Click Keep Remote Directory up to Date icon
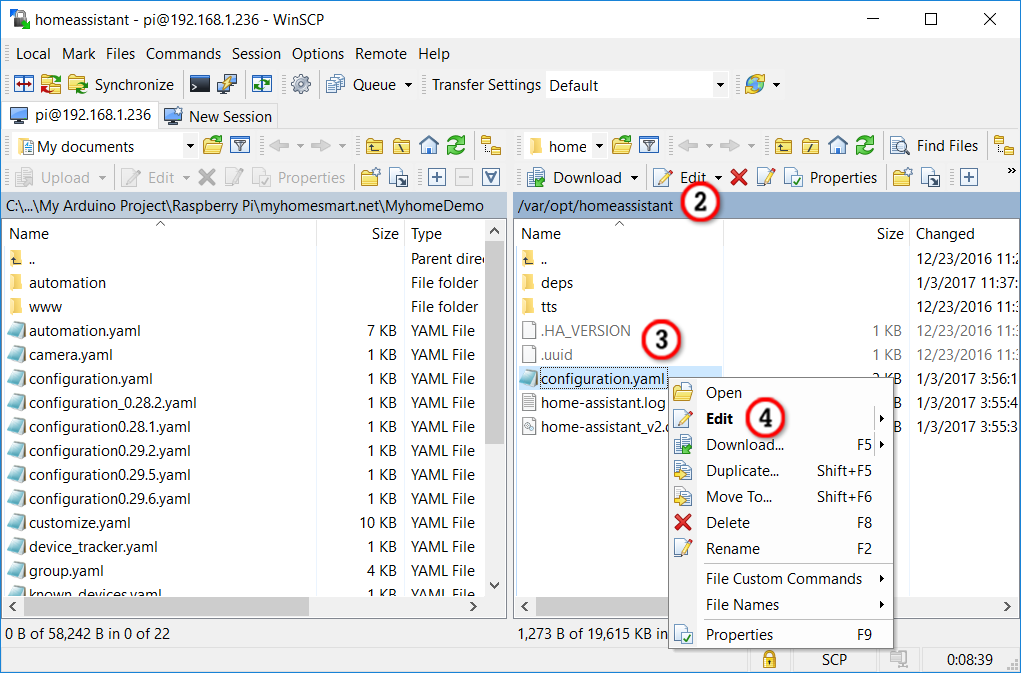This screenshot has width=1021, height=673. tap(51, 85)
